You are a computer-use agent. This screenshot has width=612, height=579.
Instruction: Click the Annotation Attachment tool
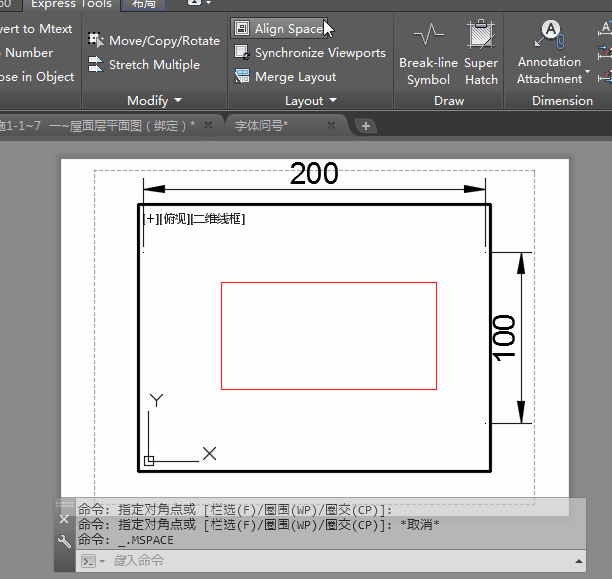549,55
